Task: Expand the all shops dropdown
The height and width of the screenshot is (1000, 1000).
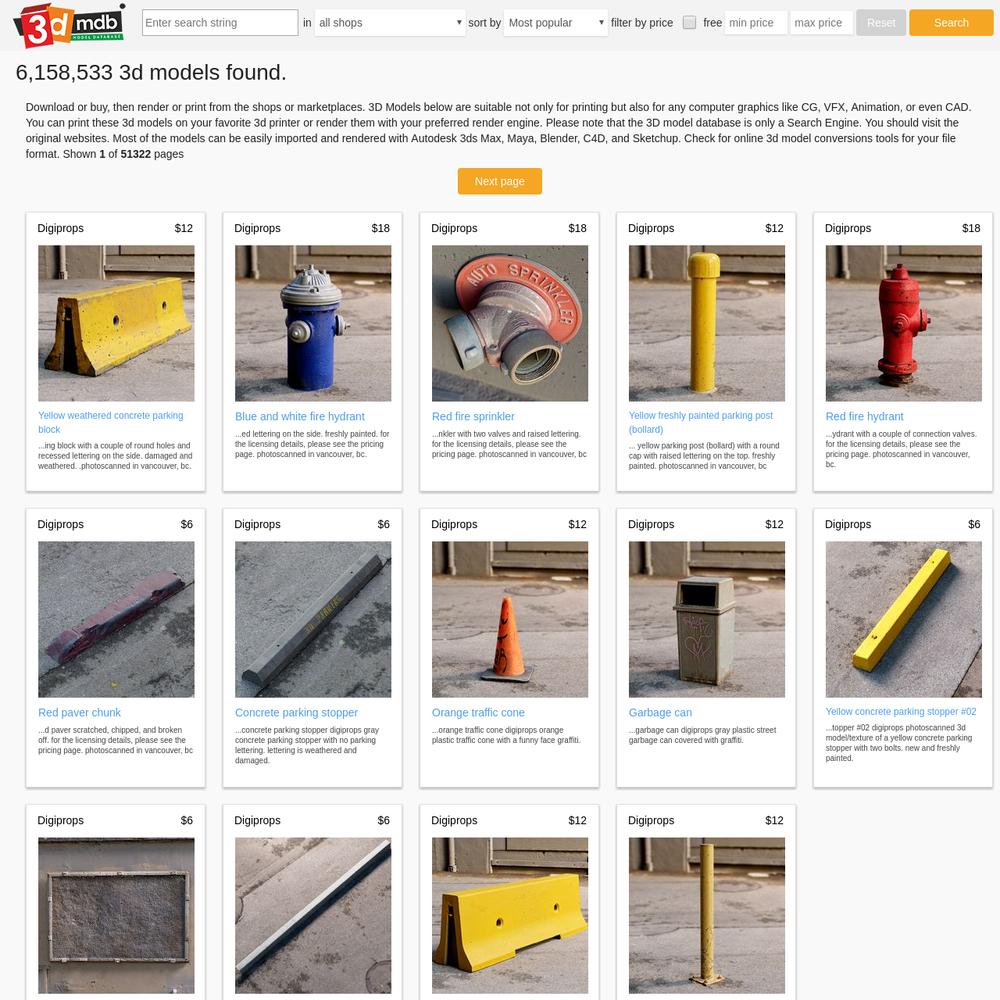Action: click(x=390, y=23)
